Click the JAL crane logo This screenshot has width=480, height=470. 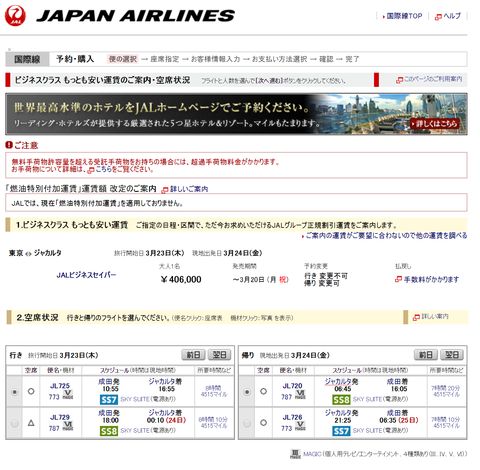pos(15,15)
